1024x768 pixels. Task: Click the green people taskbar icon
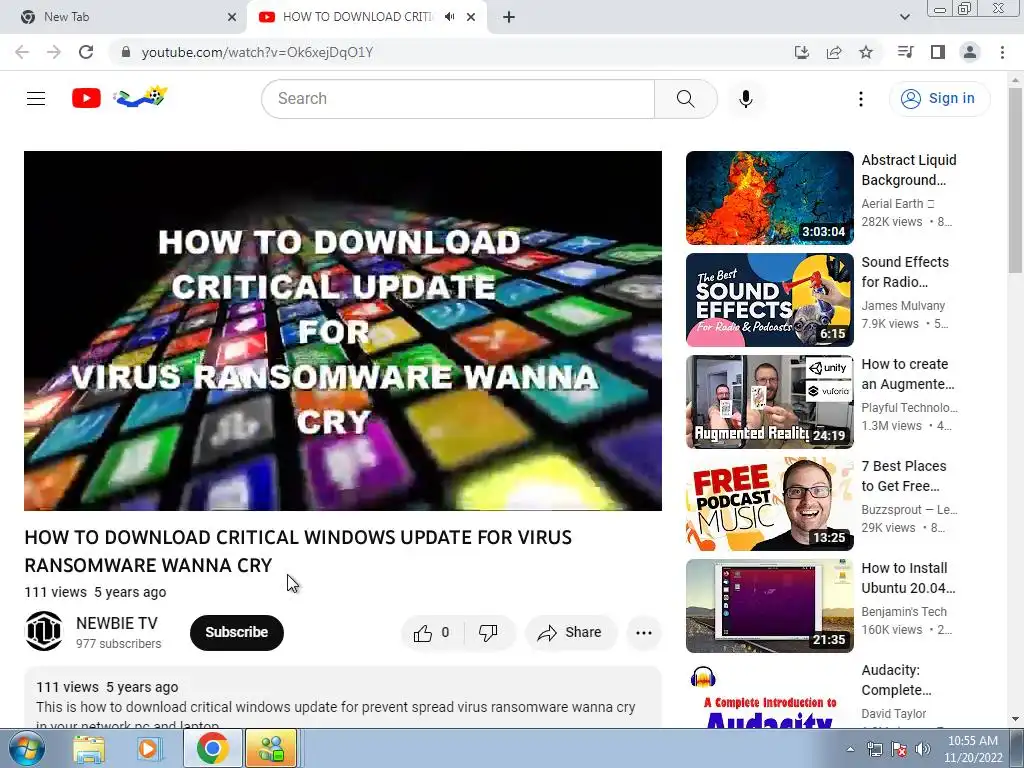pos(271,748)
